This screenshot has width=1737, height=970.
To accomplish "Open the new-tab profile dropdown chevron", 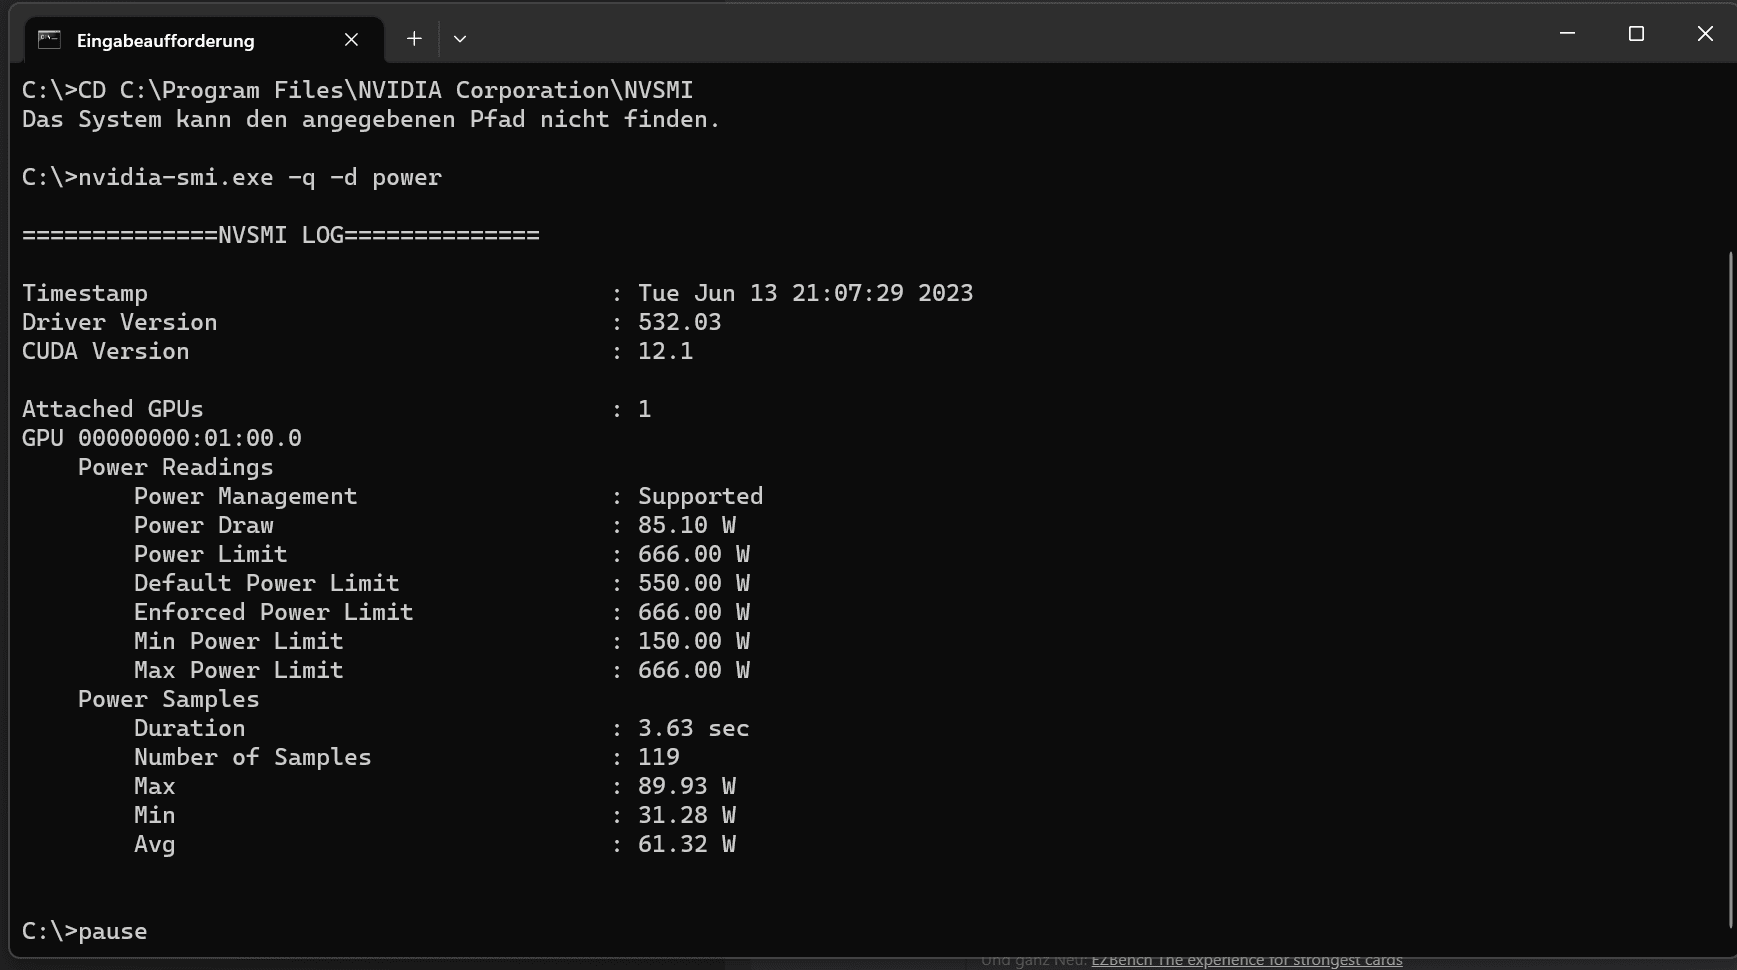I will tap(460, 39).
